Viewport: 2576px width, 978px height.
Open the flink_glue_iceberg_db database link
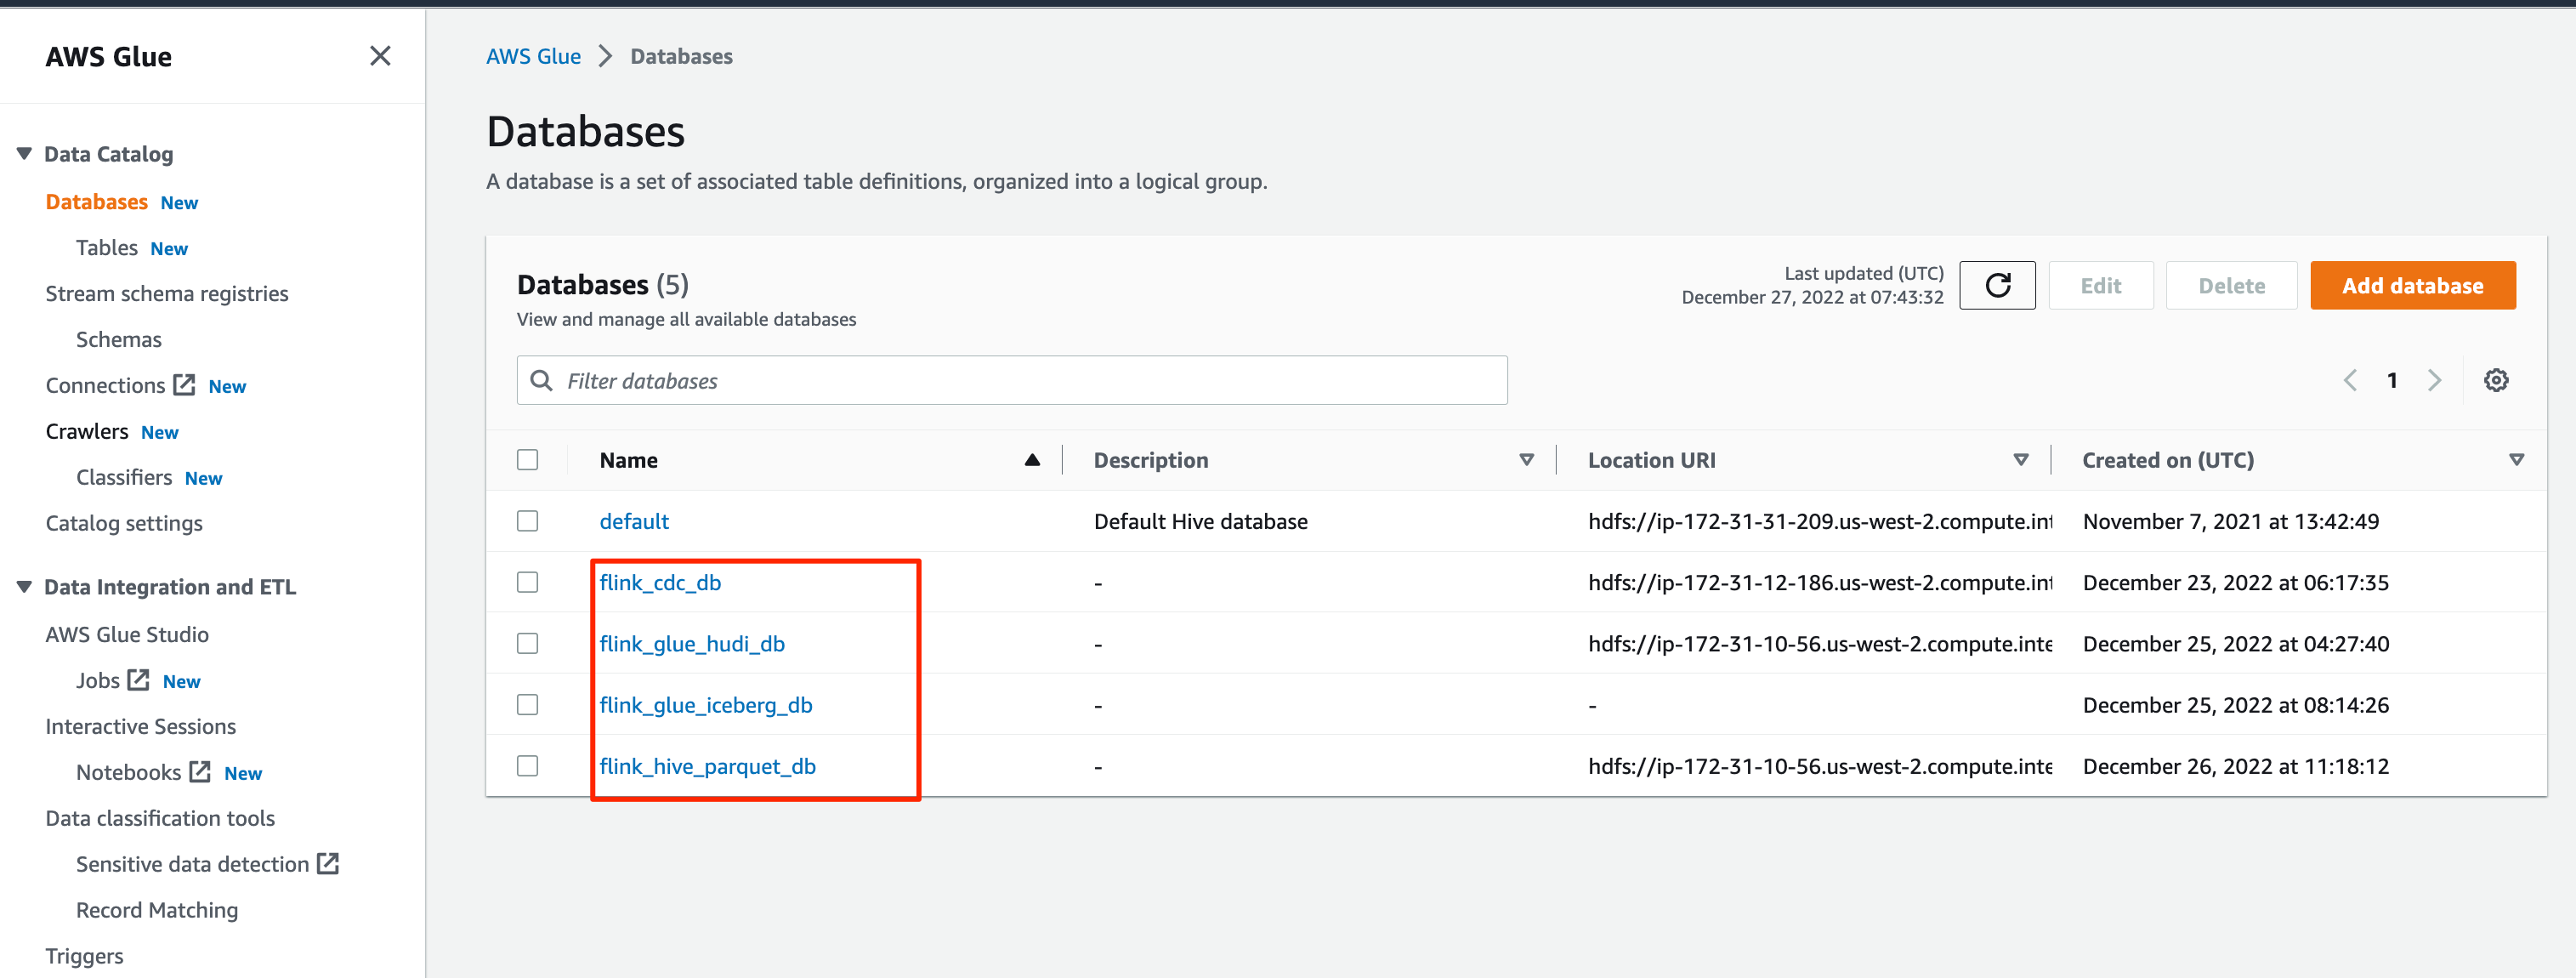[x=705, y=705]
